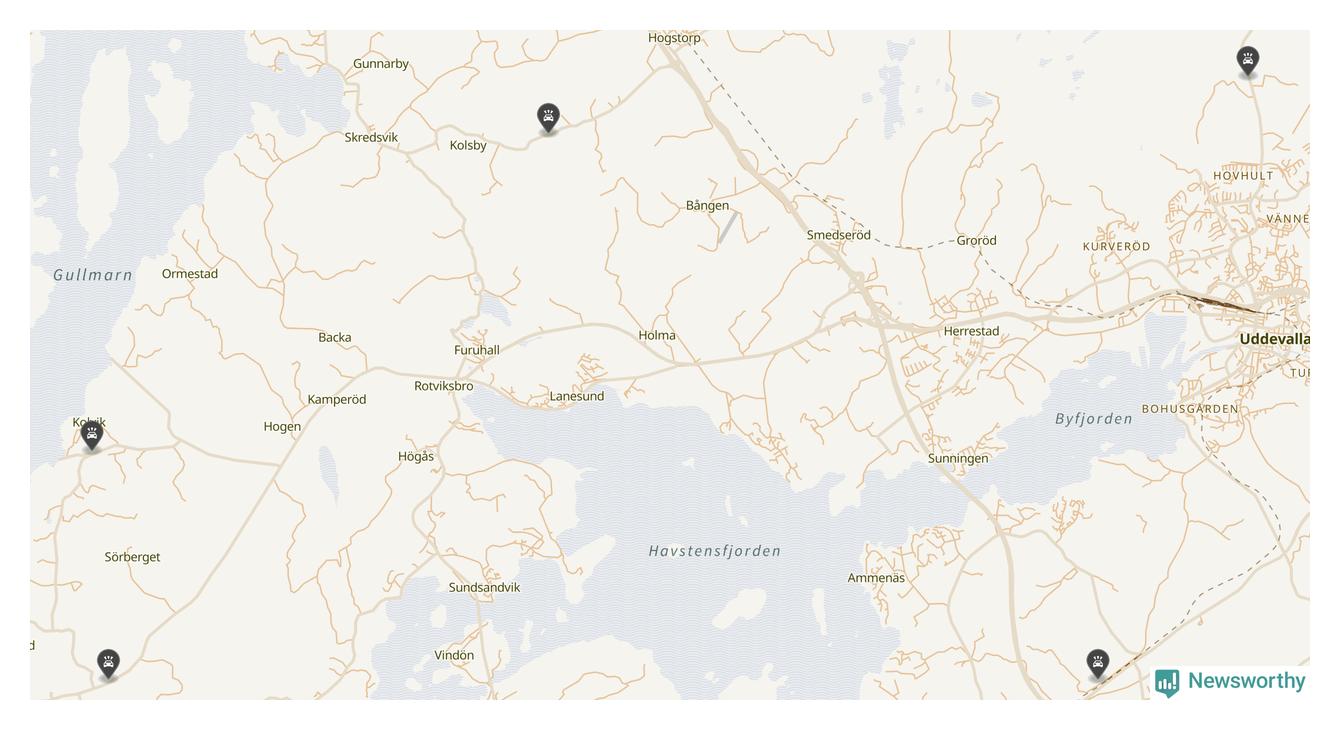The width and height of the screenshot is (1340, 730).
Task: Click the Byfjorden label on map
Action: coord(1094,419)
